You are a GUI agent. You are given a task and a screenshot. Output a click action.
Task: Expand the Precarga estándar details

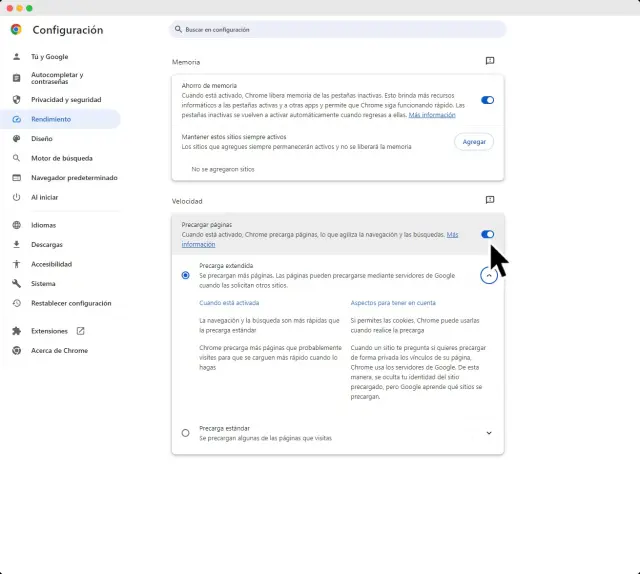tap(489, 433)
